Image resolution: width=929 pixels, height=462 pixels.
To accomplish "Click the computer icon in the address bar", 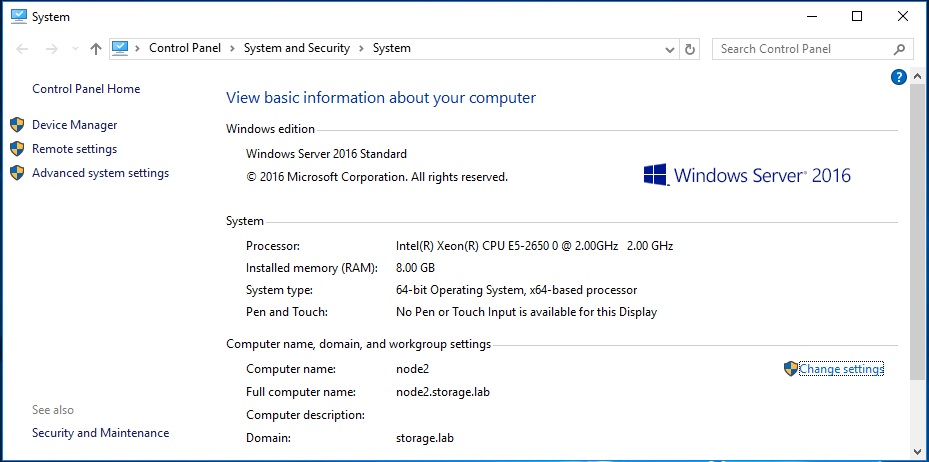I will pos(120,49).
